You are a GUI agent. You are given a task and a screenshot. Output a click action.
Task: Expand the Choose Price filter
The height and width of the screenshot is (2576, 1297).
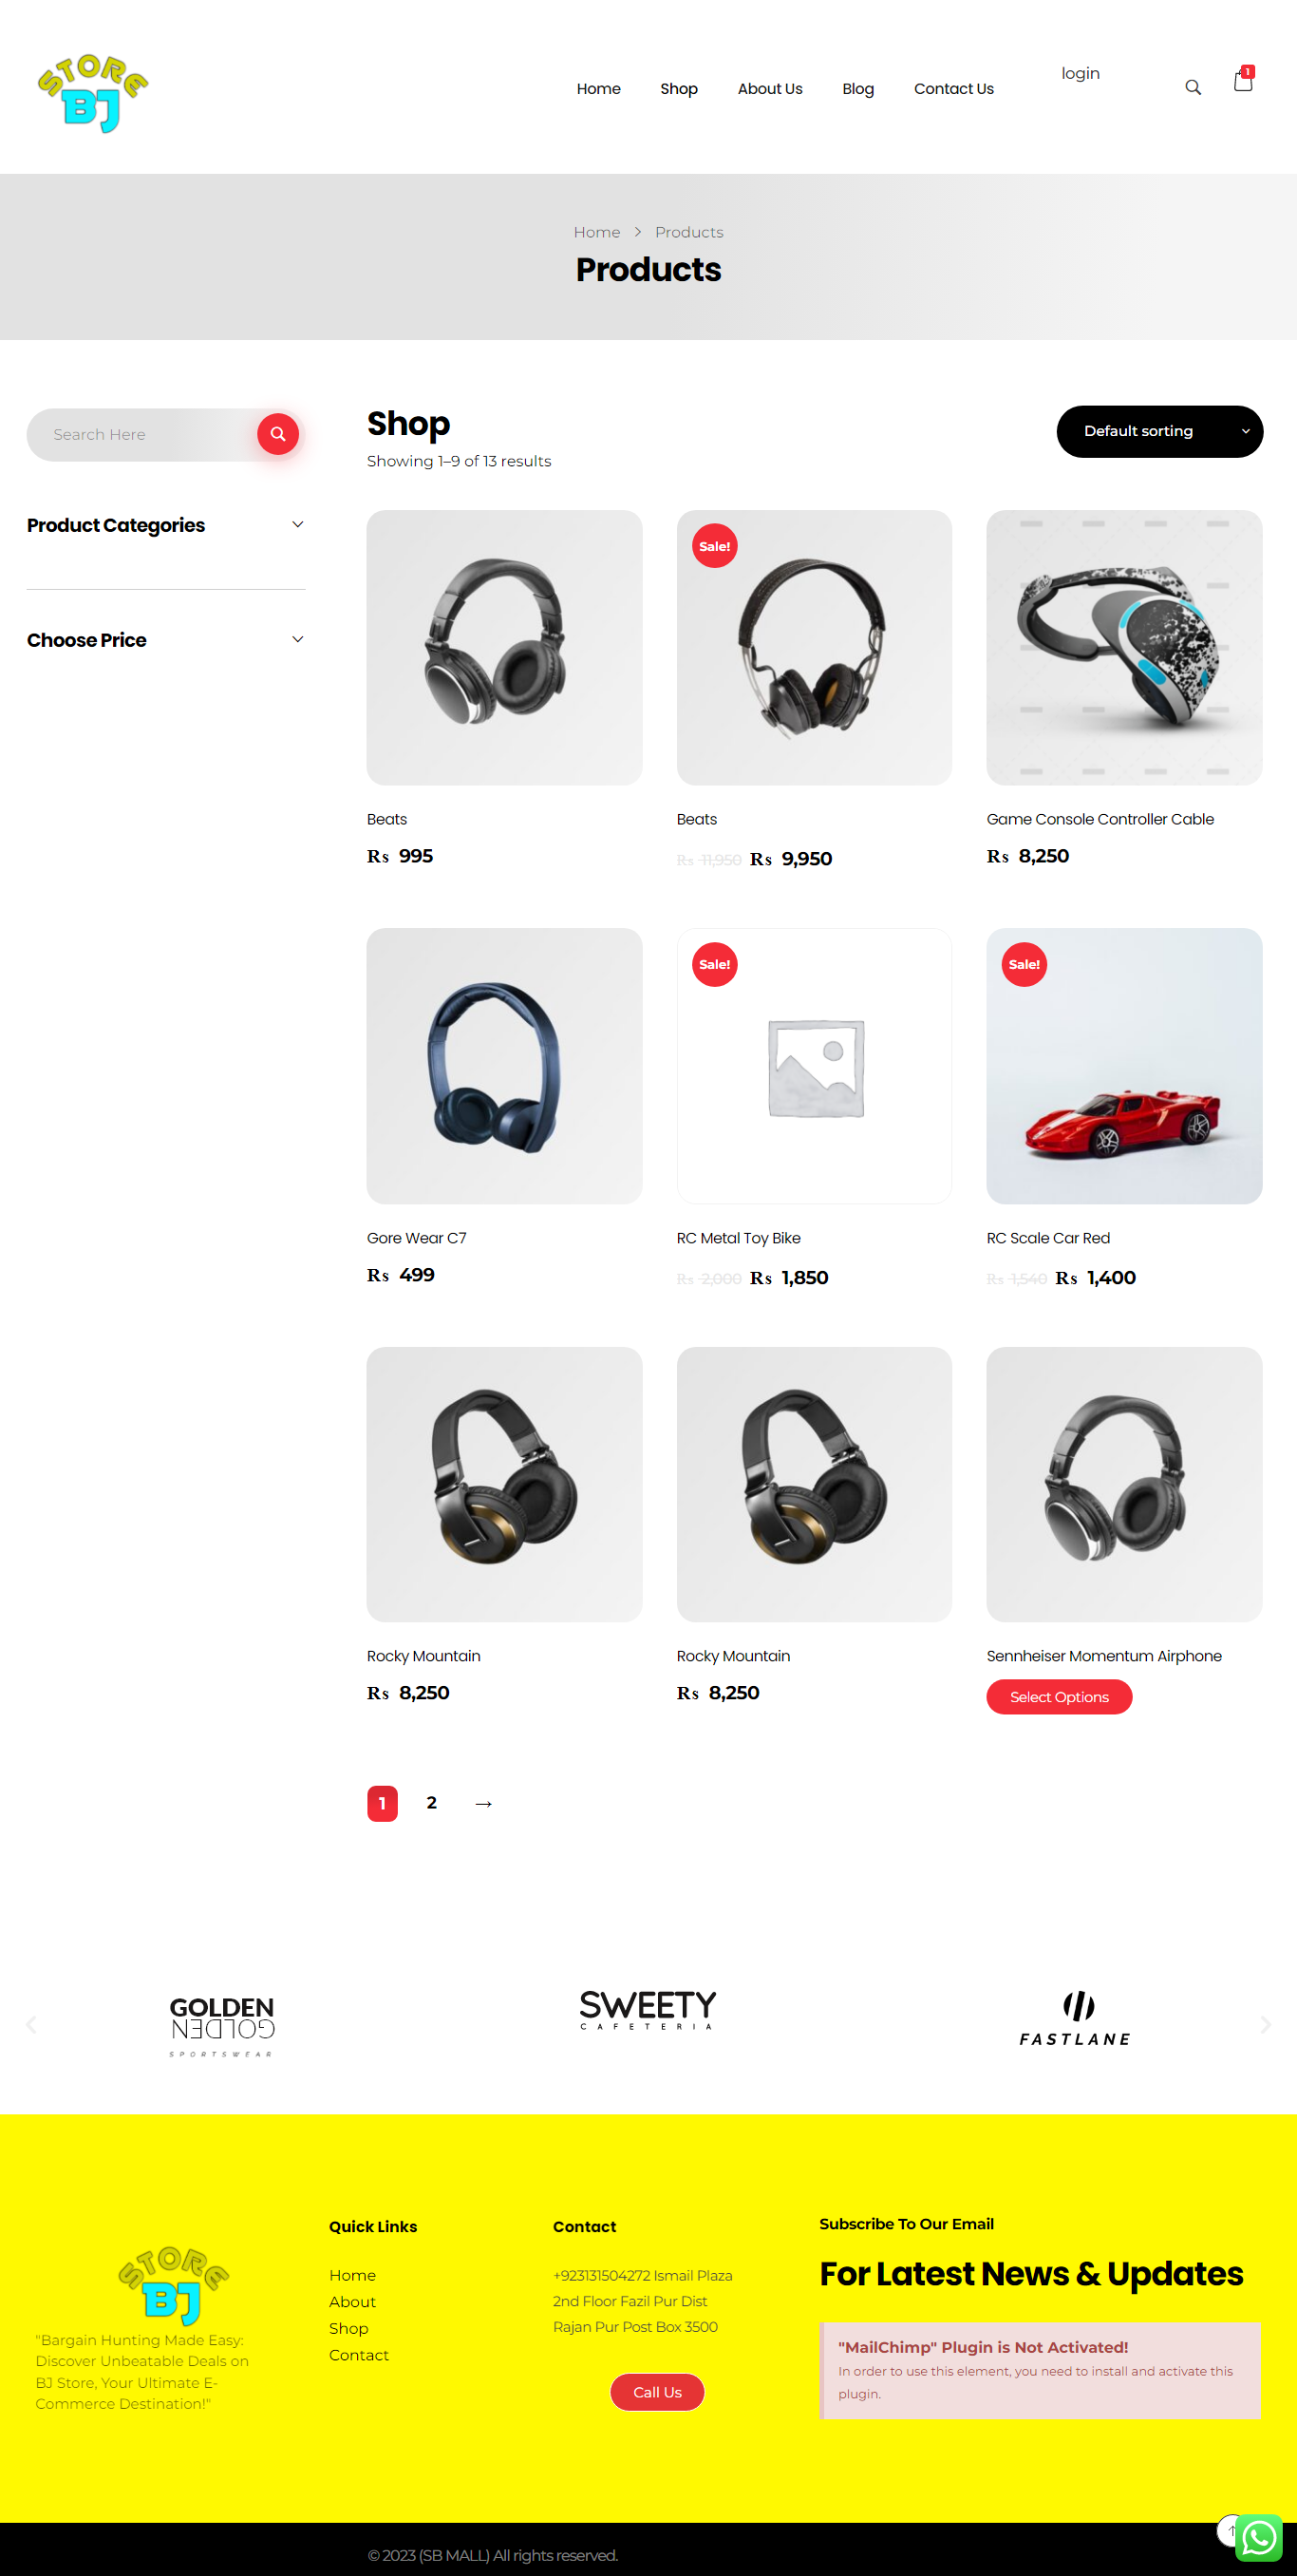(166, 640)
